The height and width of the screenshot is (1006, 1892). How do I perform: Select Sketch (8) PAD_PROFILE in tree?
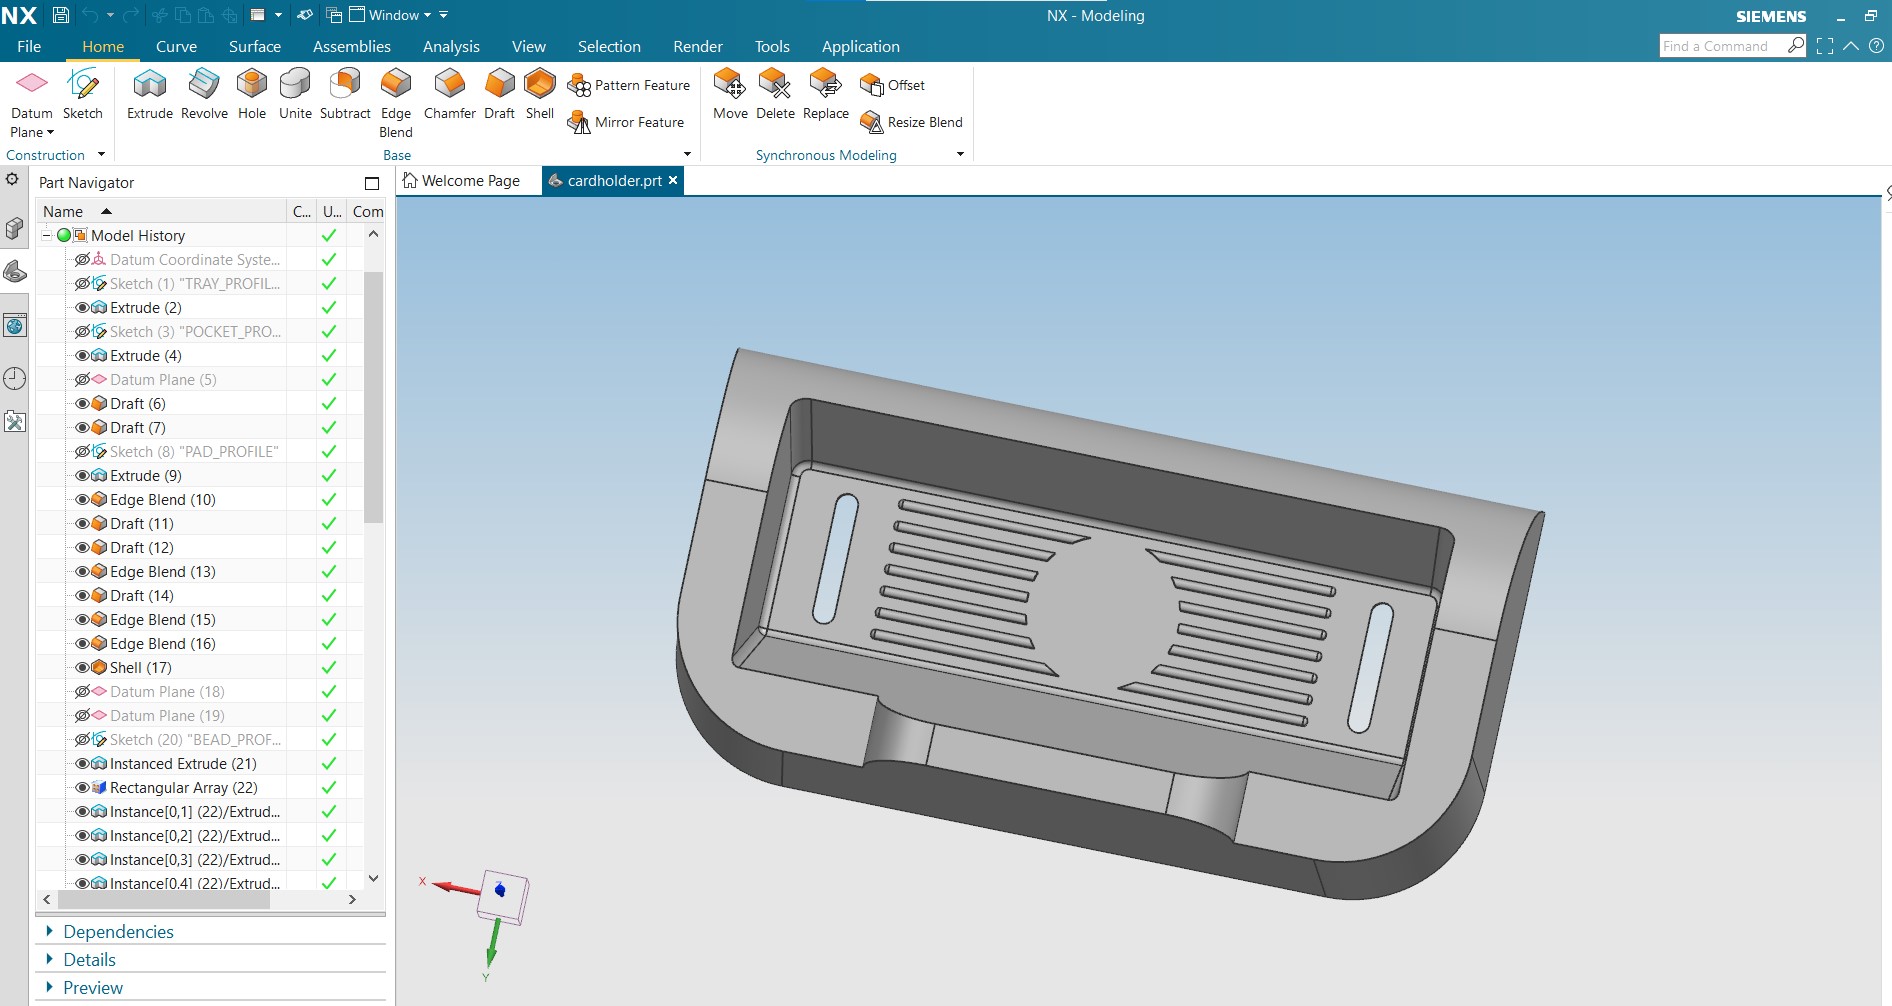click(x=193, y=452)
